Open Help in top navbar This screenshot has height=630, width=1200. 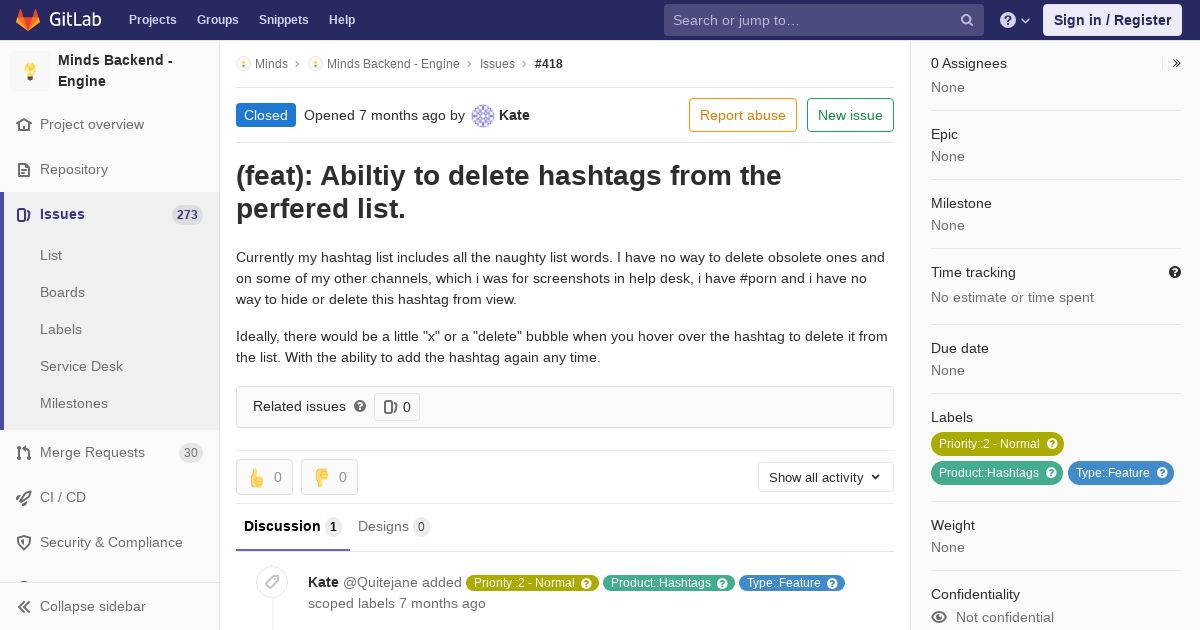(x=342, y=20)
